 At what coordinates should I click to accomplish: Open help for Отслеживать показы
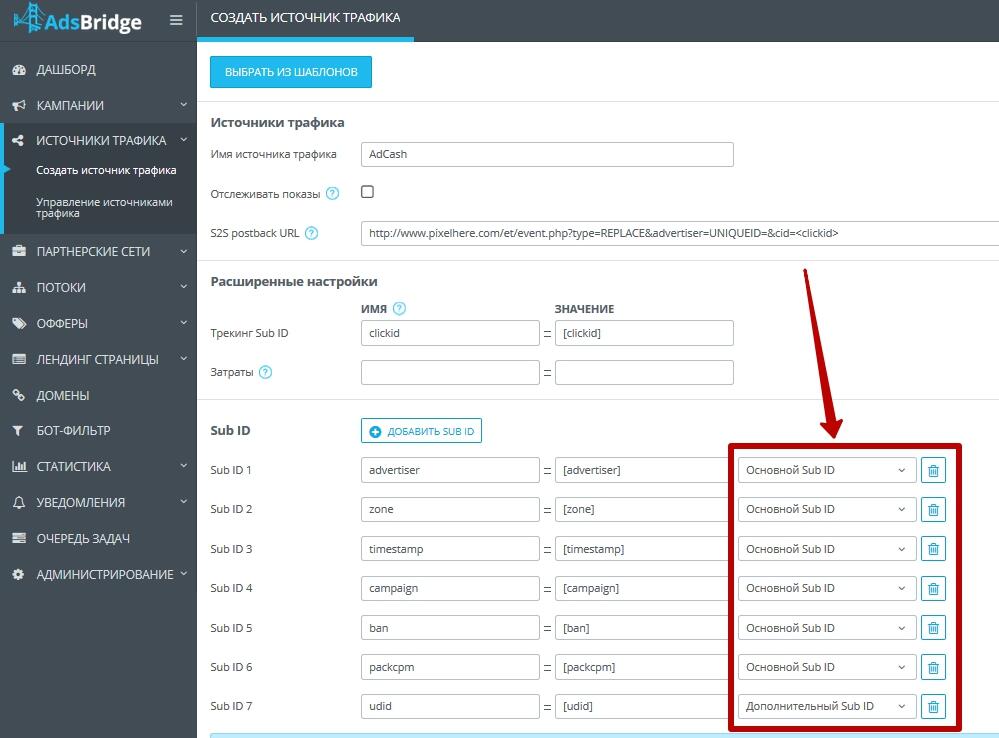[x=333, y=194]
